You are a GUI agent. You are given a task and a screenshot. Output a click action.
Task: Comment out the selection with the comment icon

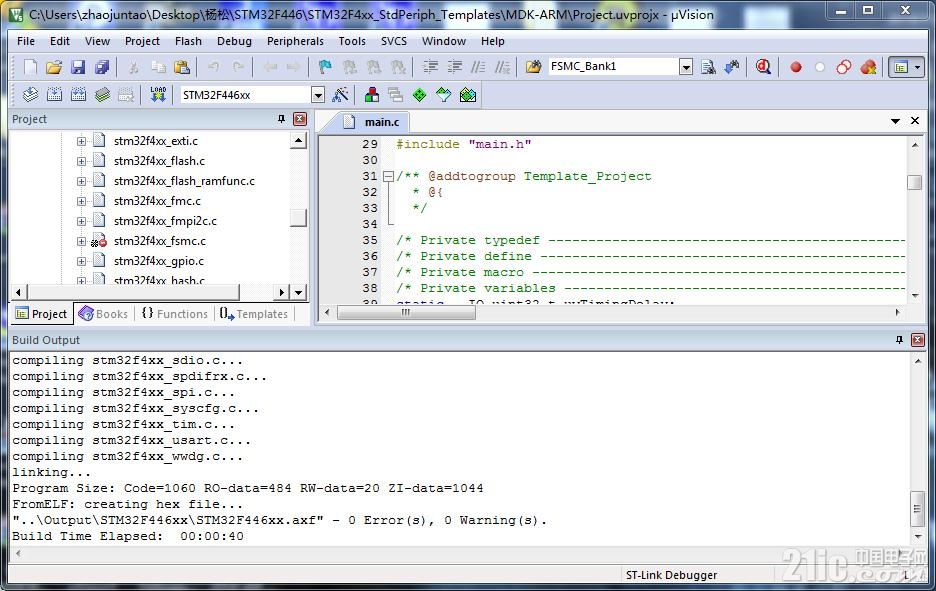478,67
